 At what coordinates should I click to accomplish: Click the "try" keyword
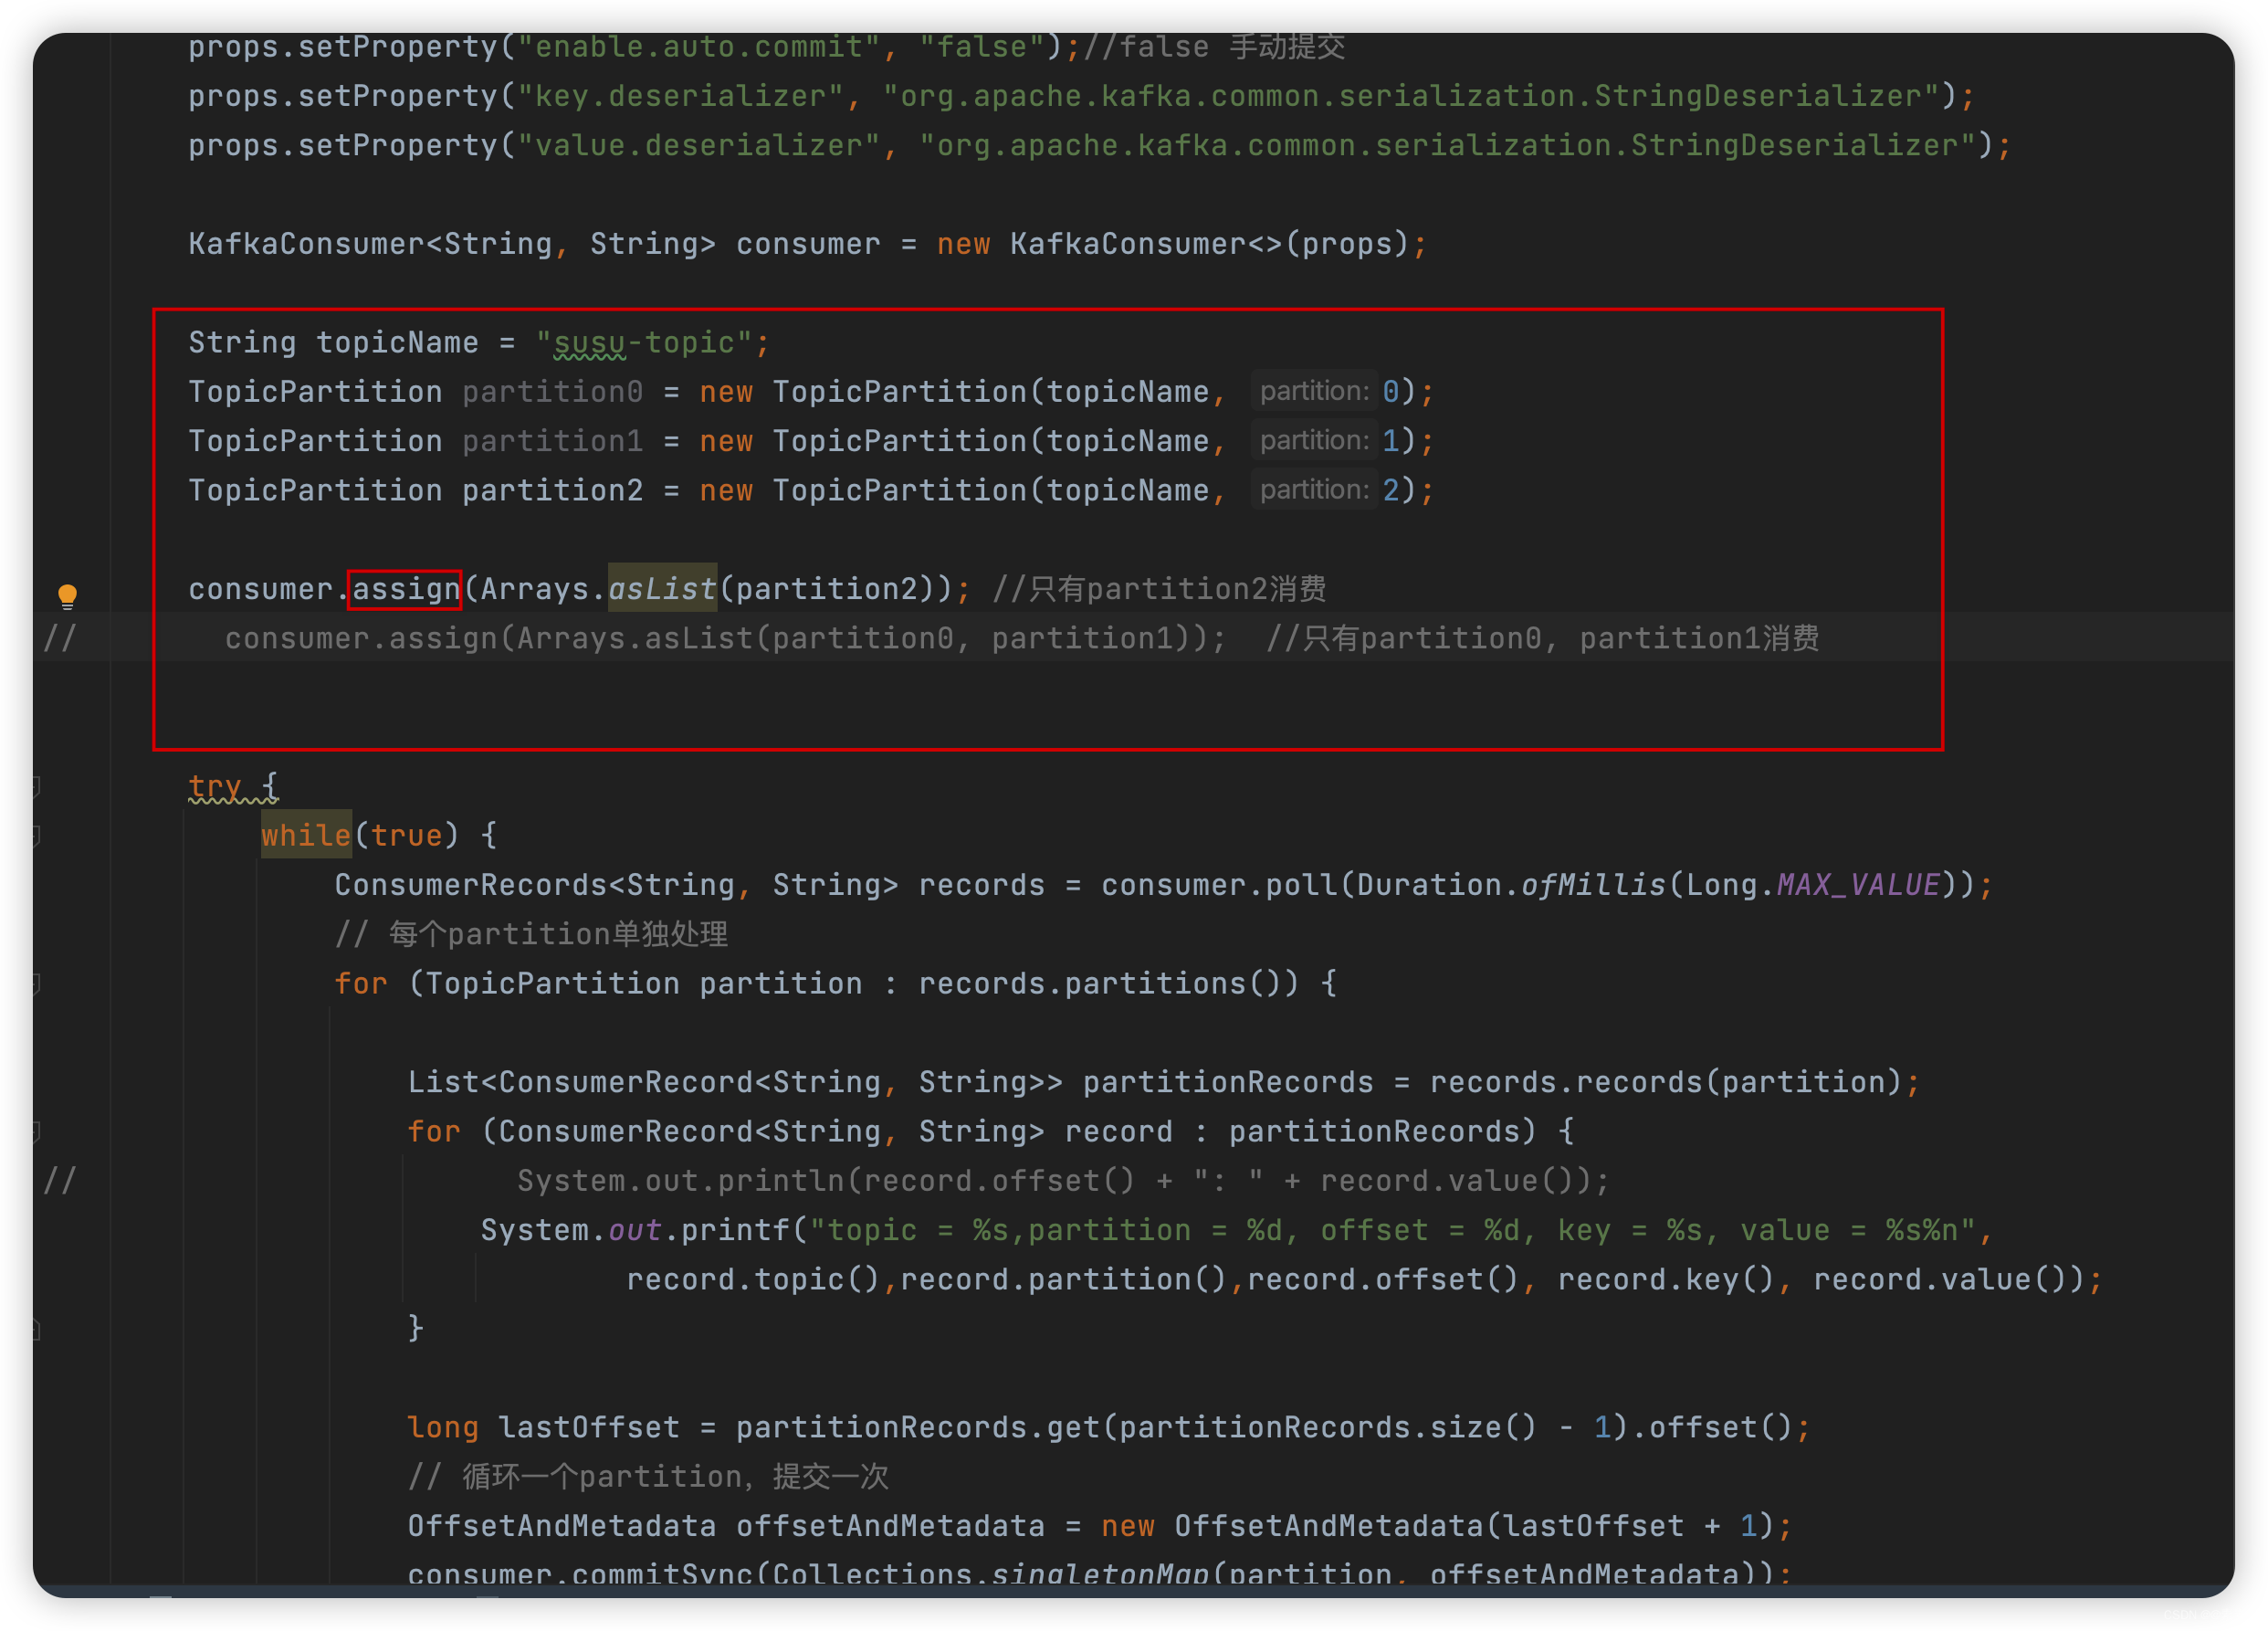(215, 786)
